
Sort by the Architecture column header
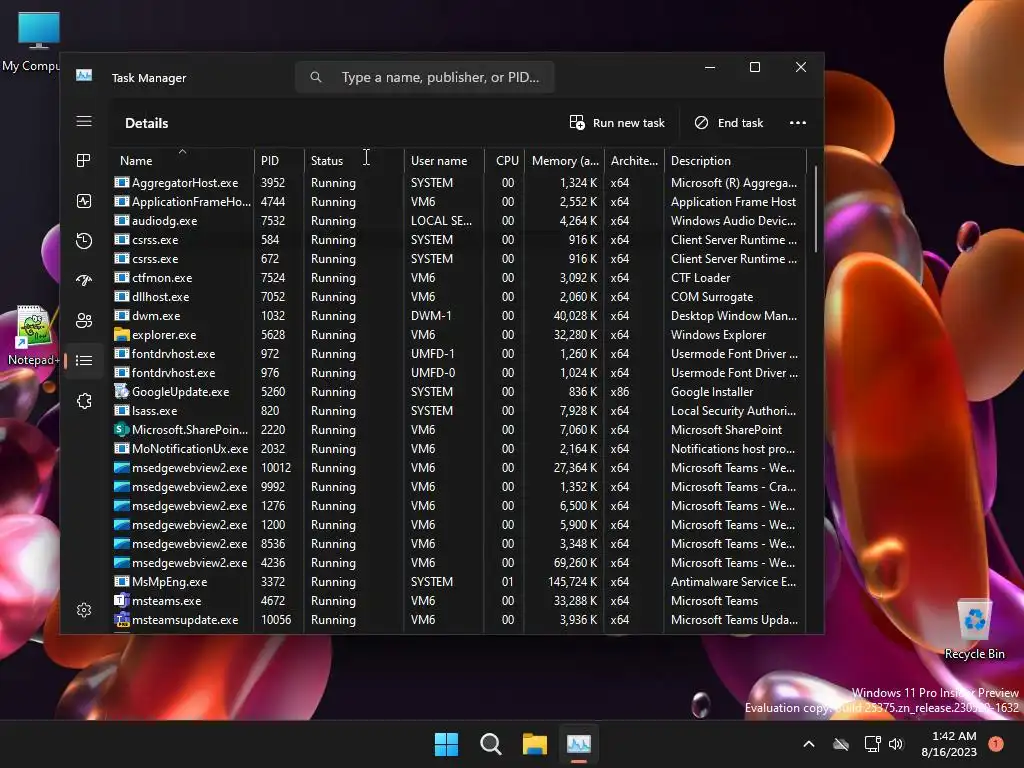pyautogui.click(x=634, y=161)
